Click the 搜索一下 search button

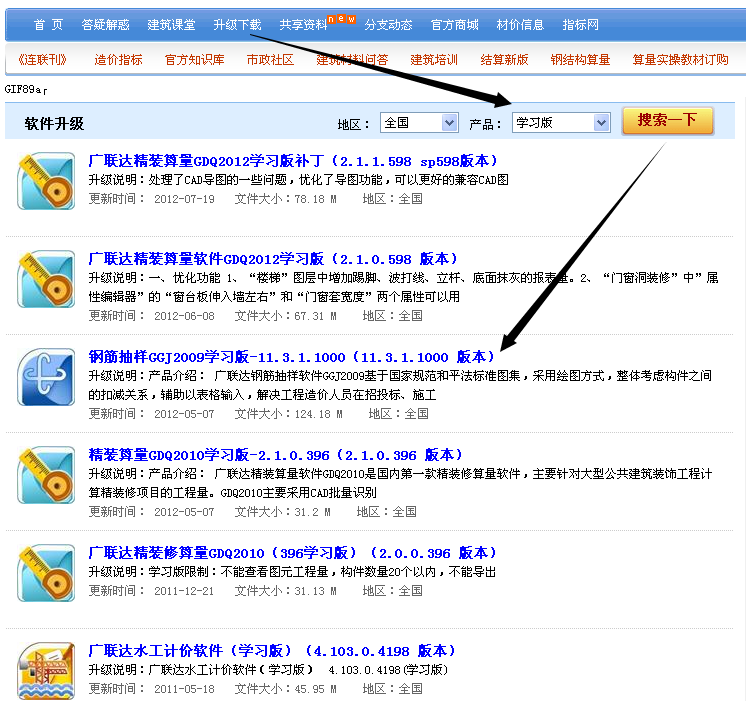667,120
